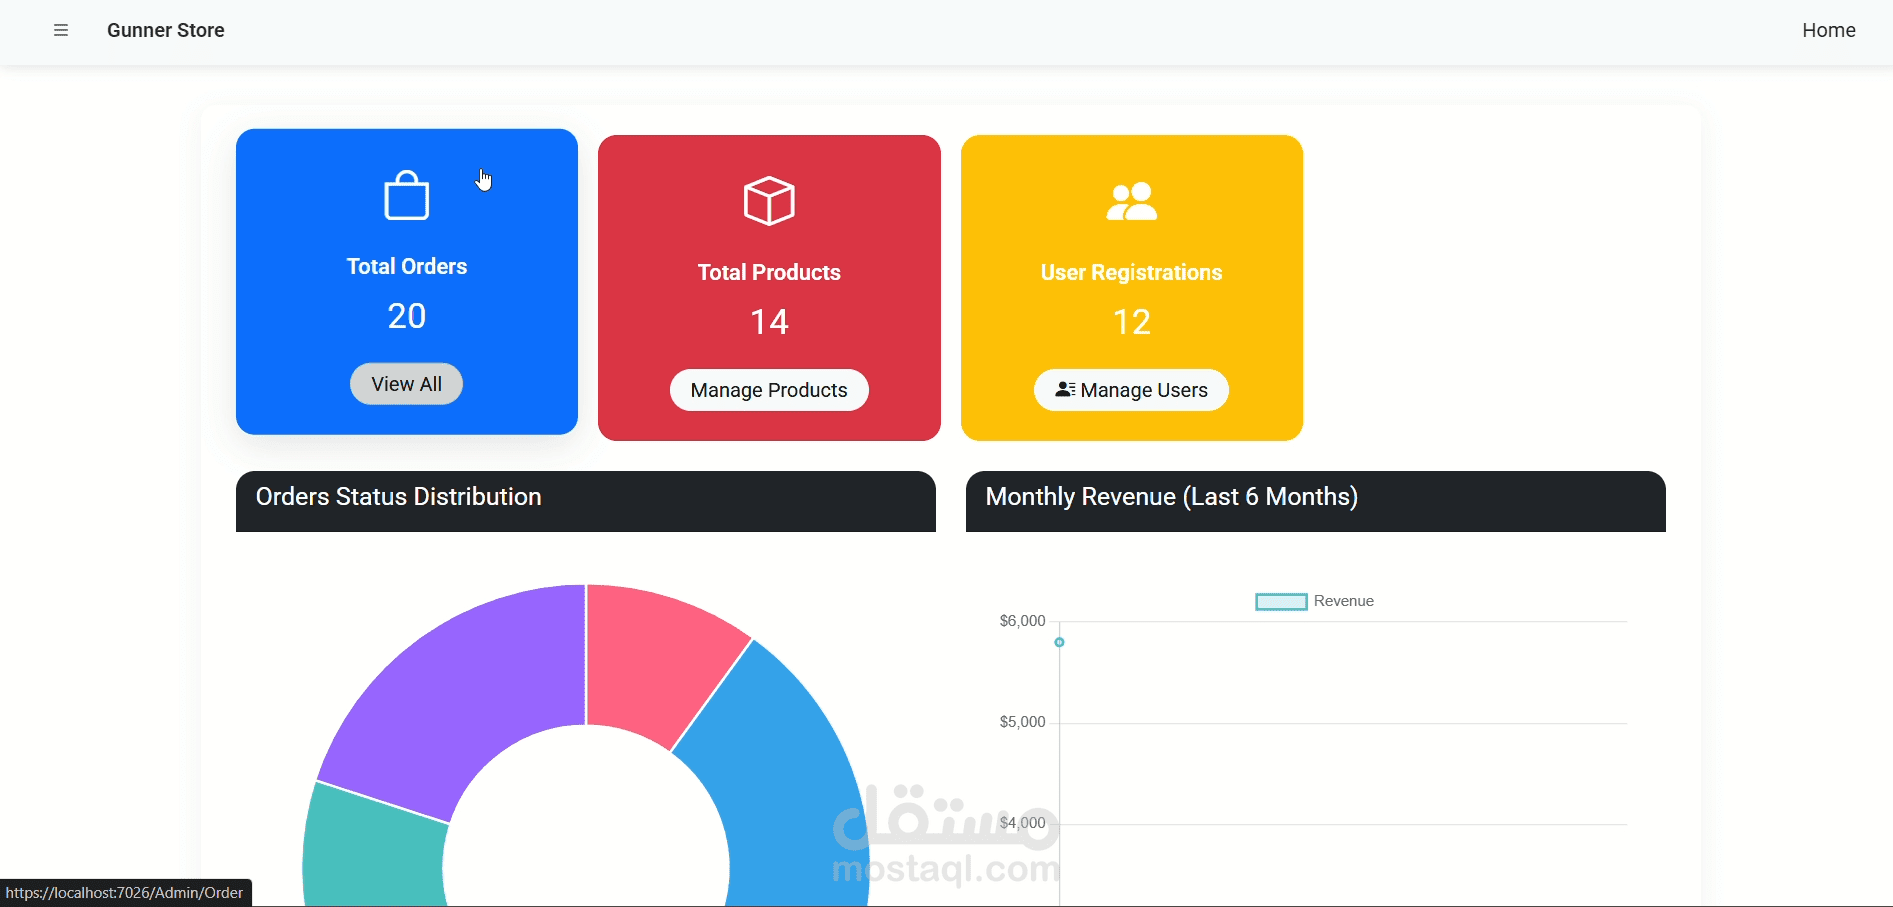Click the users icon on User Registrations

pyautogui.click(x=1132, y=201)
